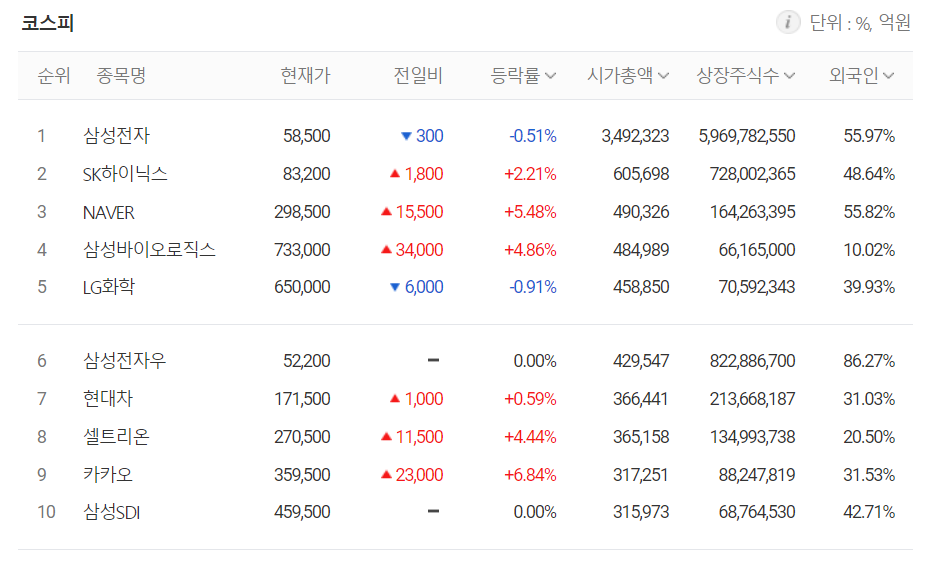Viewport: 951px width, 568px height.
Task: Click LG화학 down change 6,000
Action: 416,287
